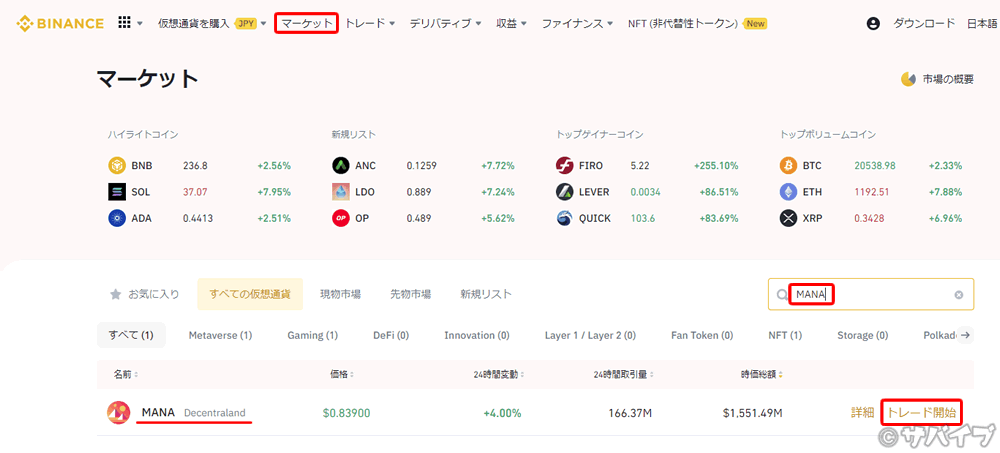Sort the table by 価格 column

[x=342, y=375]
